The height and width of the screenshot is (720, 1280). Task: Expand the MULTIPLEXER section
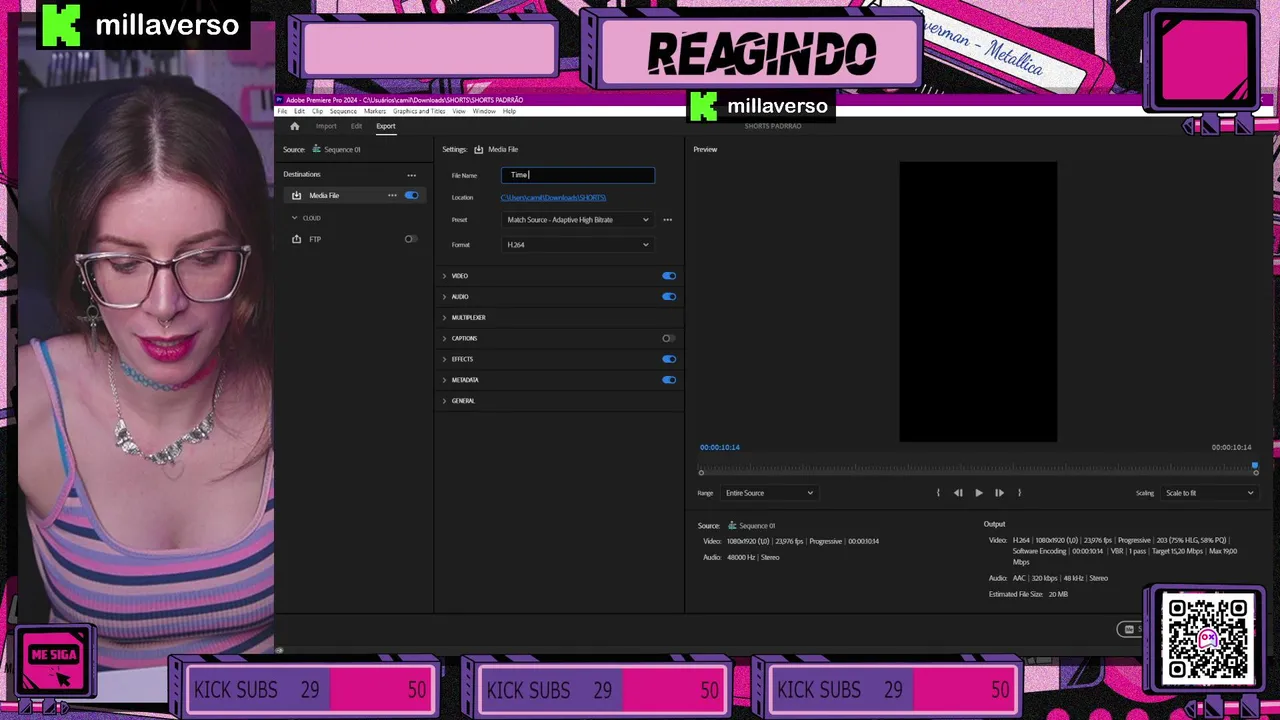[444, 318]
